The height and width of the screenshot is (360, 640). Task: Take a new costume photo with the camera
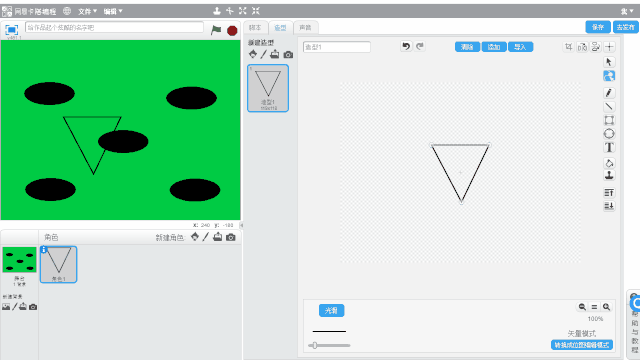point(288,54)
